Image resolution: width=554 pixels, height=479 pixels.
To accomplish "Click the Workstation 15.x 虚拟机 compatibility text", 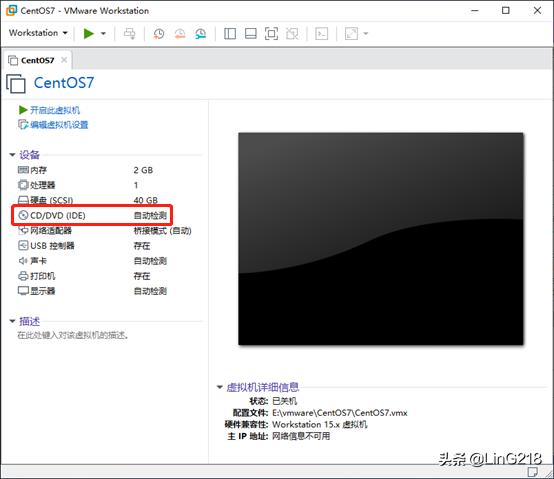I will click(320, 424).
